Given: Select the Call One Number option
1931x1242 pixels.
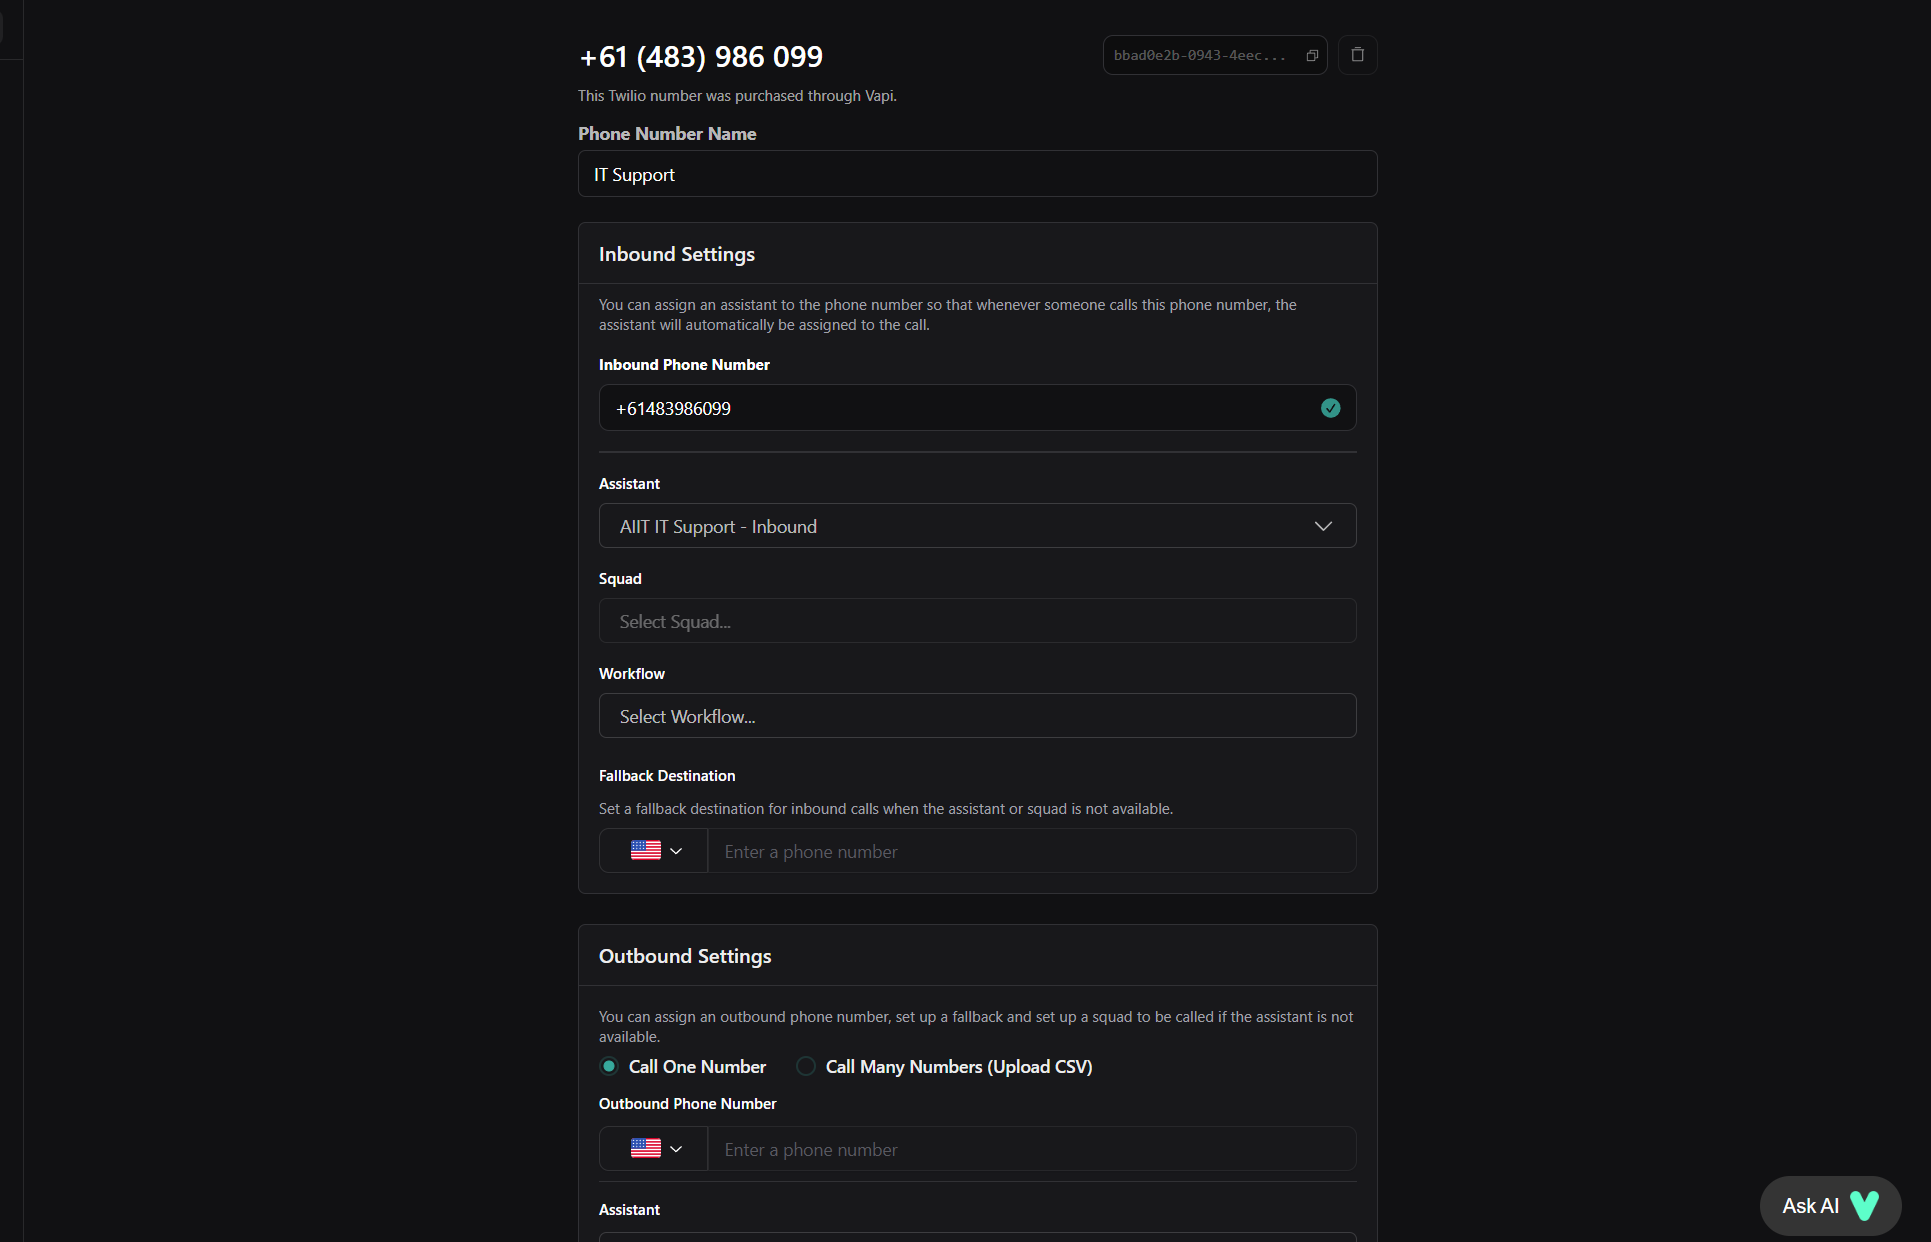Looking at the screenshot, I should coord(609,1067).
